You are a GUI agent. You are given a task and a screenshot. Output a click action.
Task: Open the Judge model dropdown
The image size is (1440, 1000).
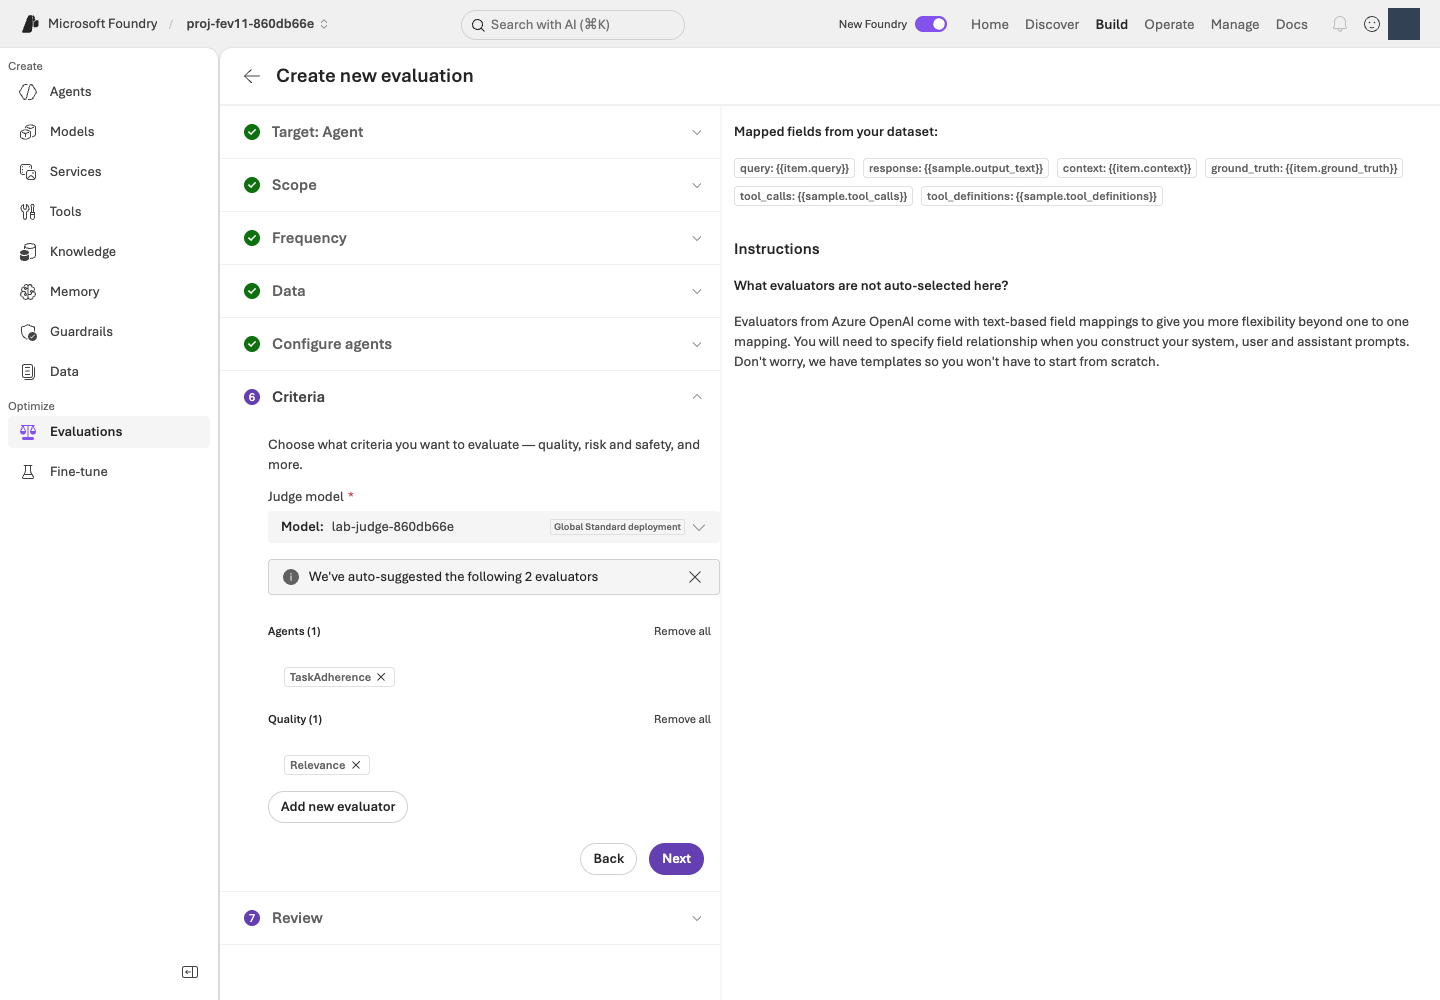[x=494, y=527]
